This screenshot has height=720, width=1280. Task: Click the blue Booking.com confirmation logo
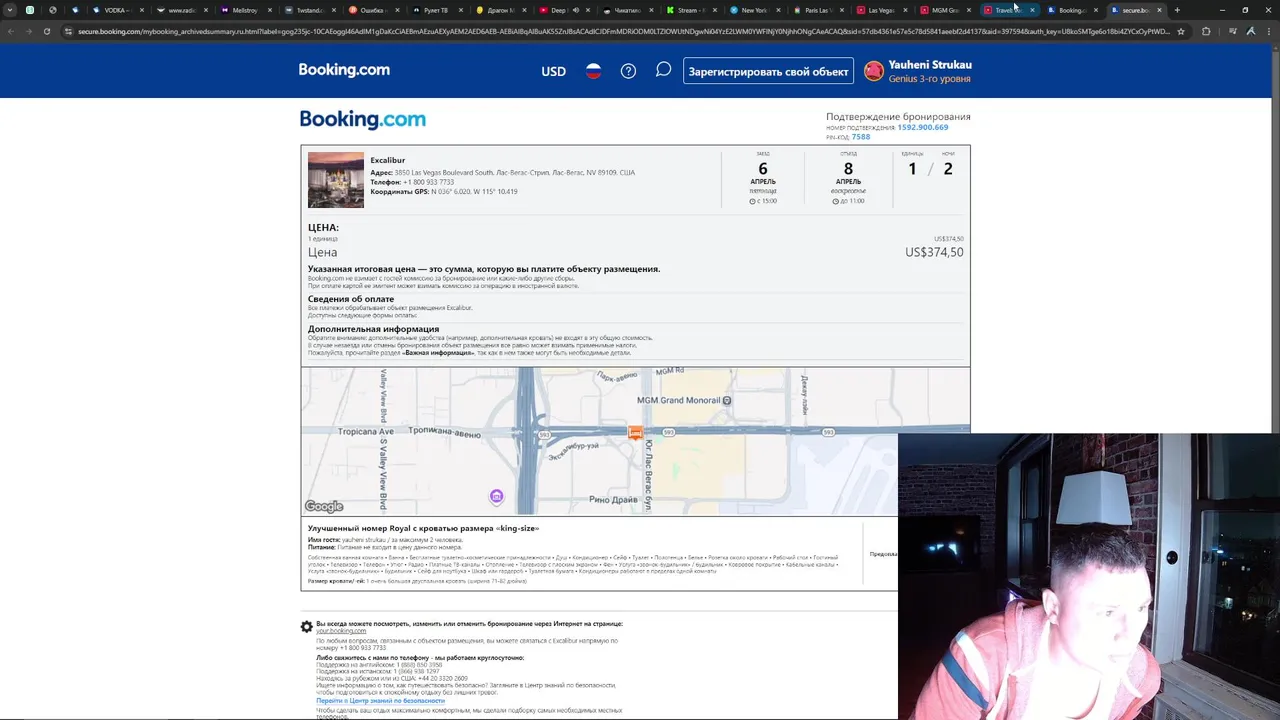click(x=363, y=120)
